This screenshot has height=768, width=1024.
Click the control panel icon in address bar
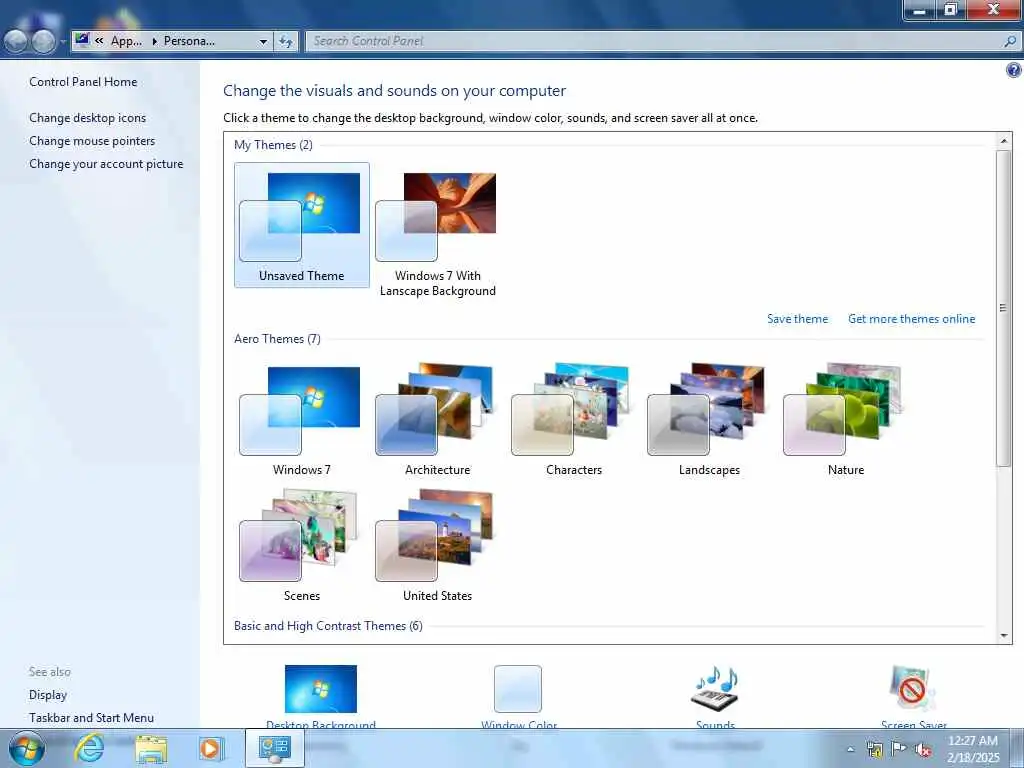82,40
